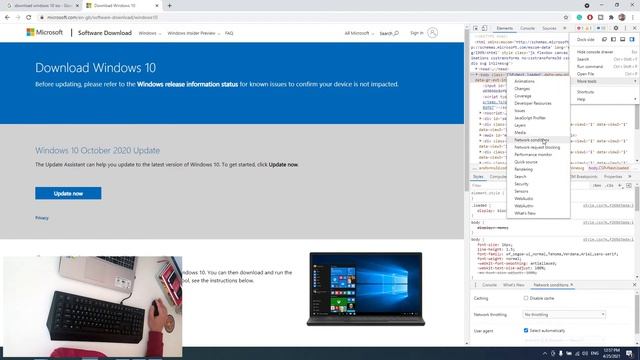Choose Rendering in More tools list
The image size is (640, 360).
538,169
